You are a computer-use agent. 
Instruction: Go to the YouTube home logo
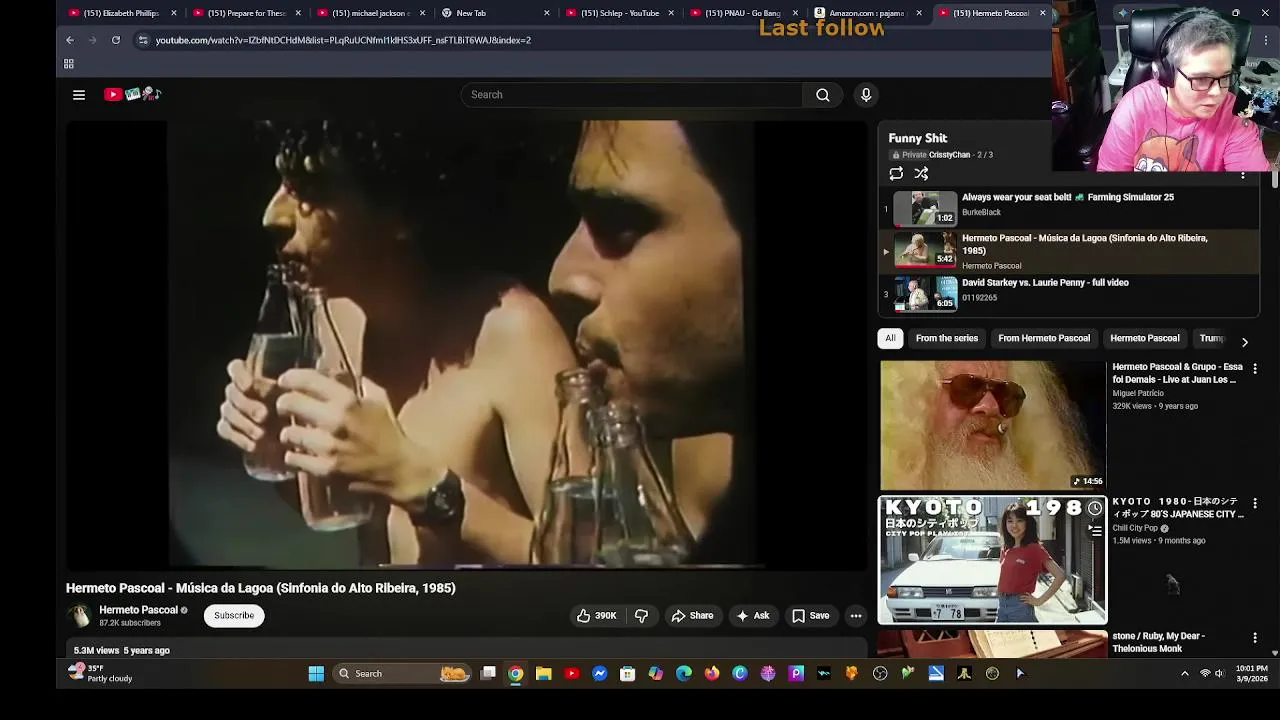click(x=132, y=94)
